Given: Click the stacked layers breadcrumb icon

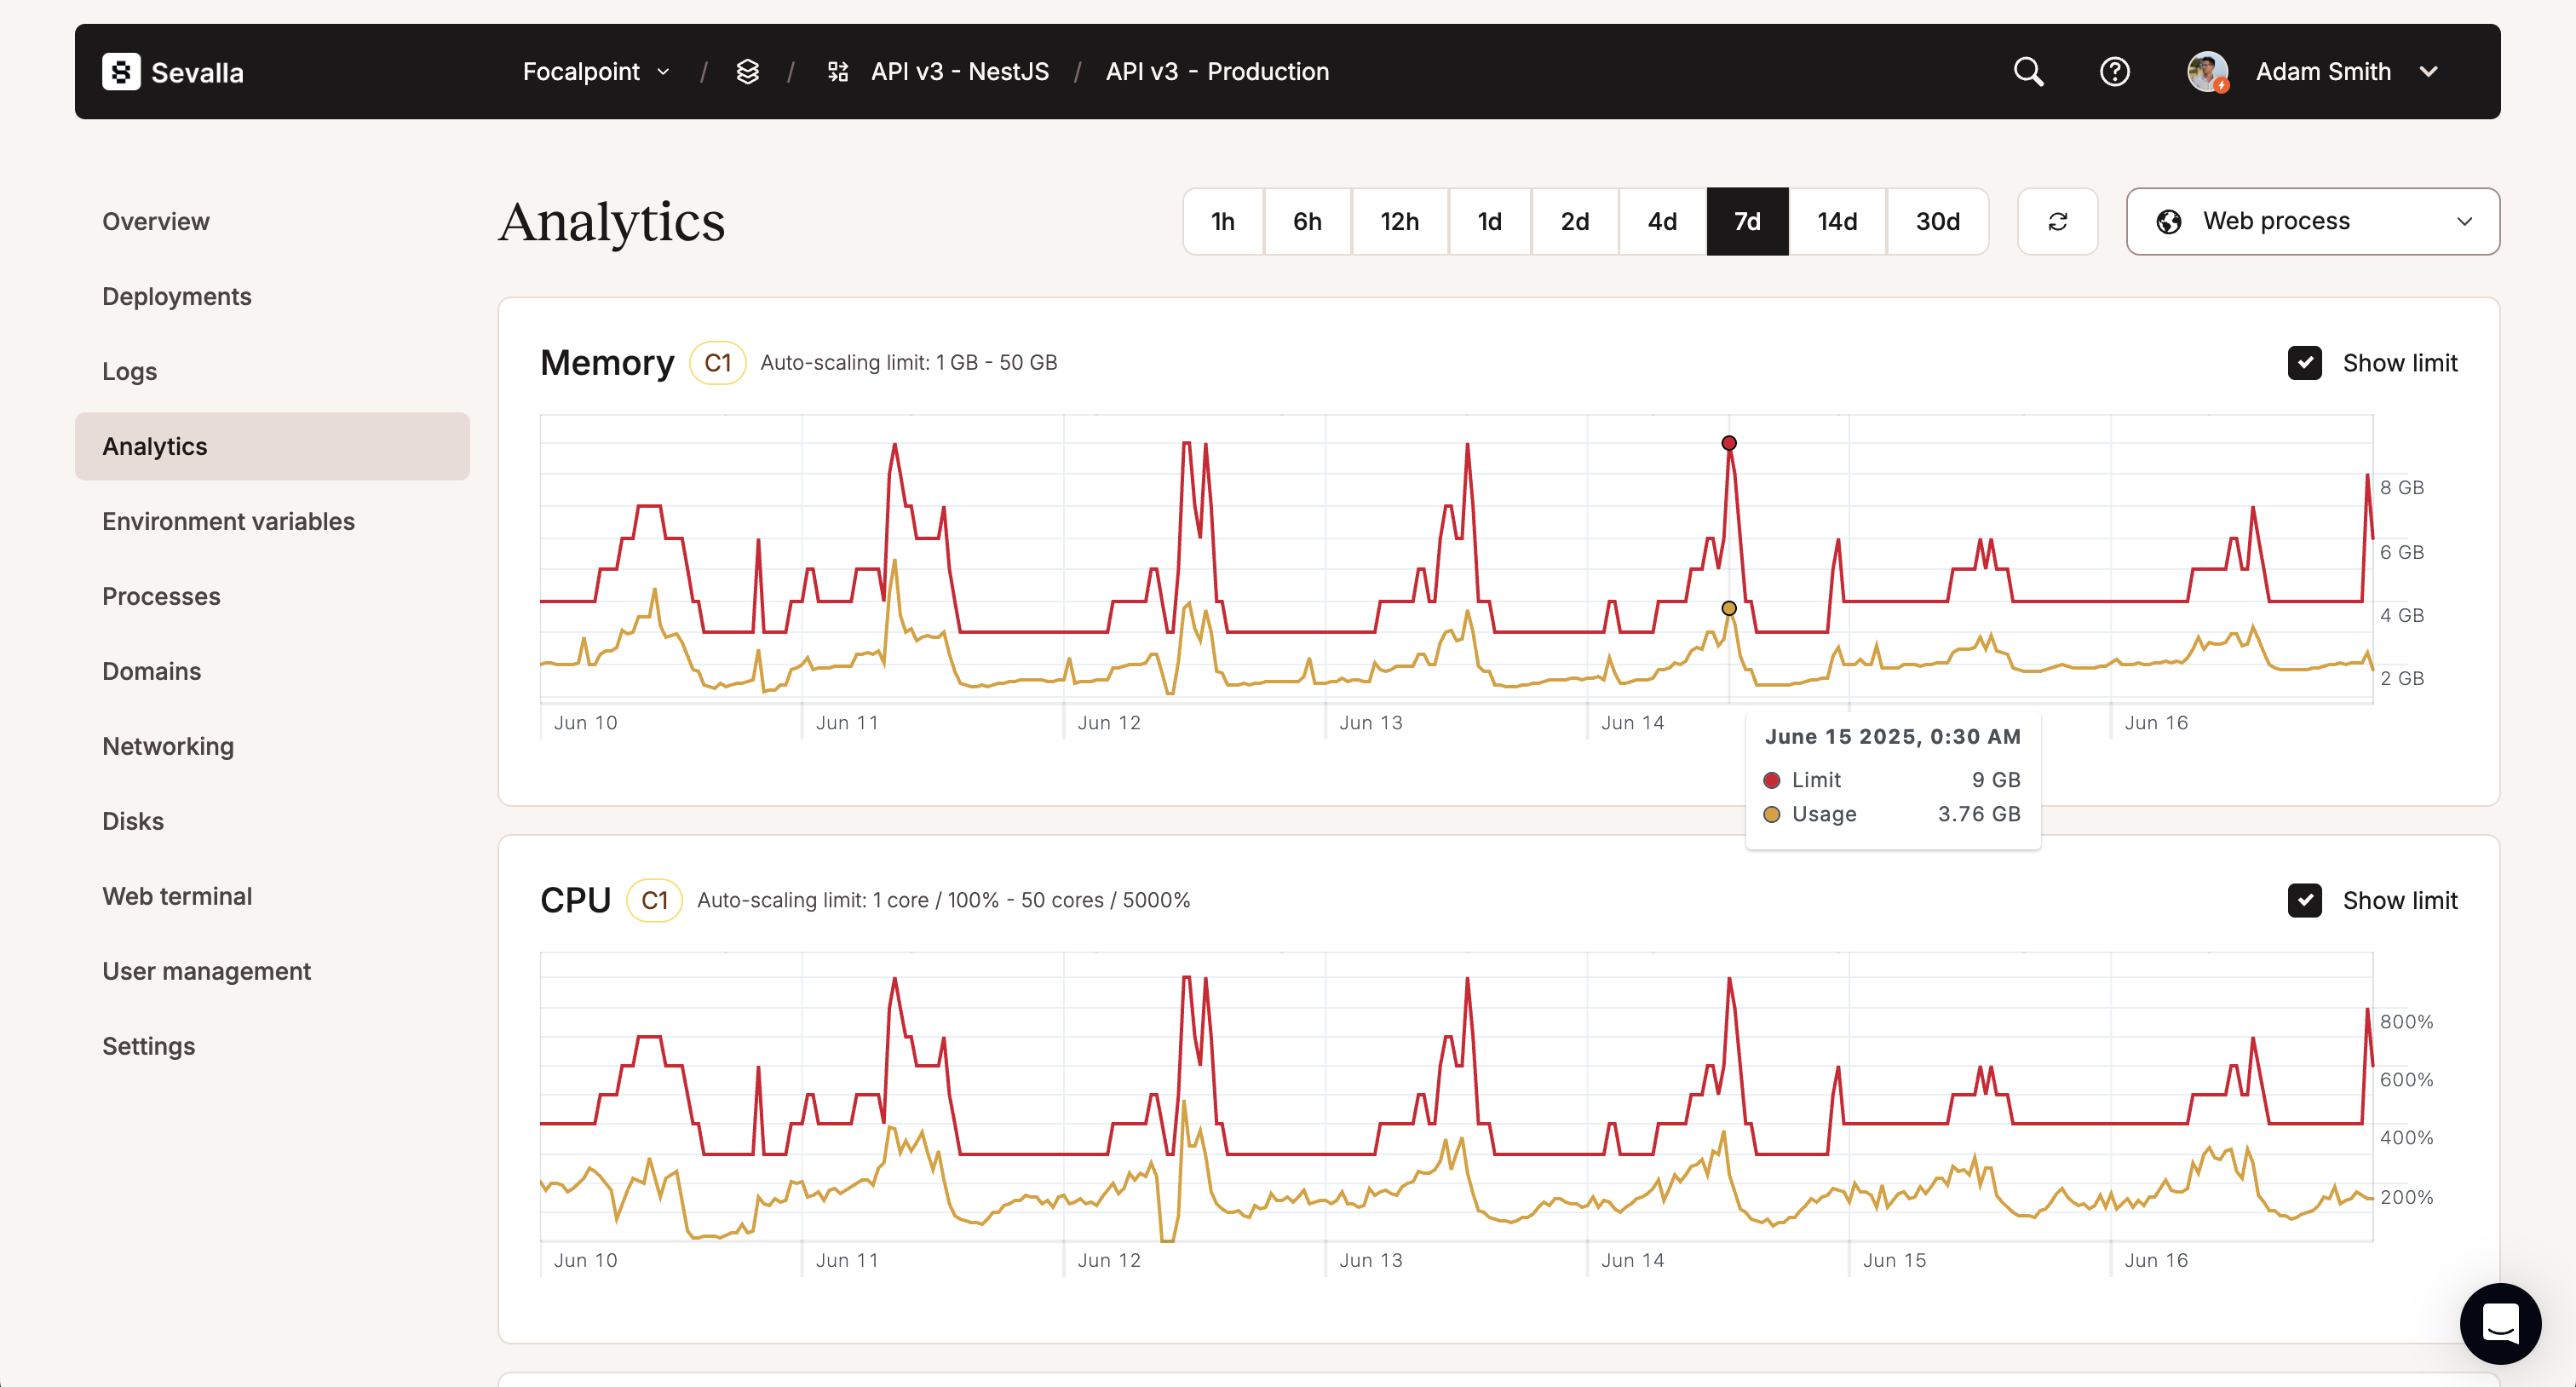Looking at the screenshot, I should click(747, 72).
